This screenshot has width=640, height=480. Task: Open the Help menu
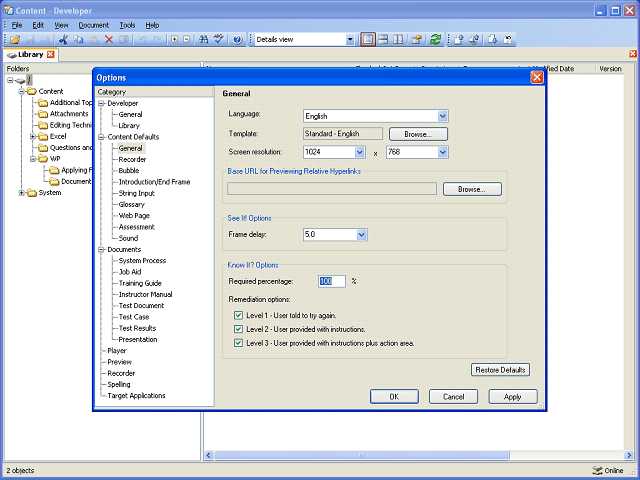[152, 25]
